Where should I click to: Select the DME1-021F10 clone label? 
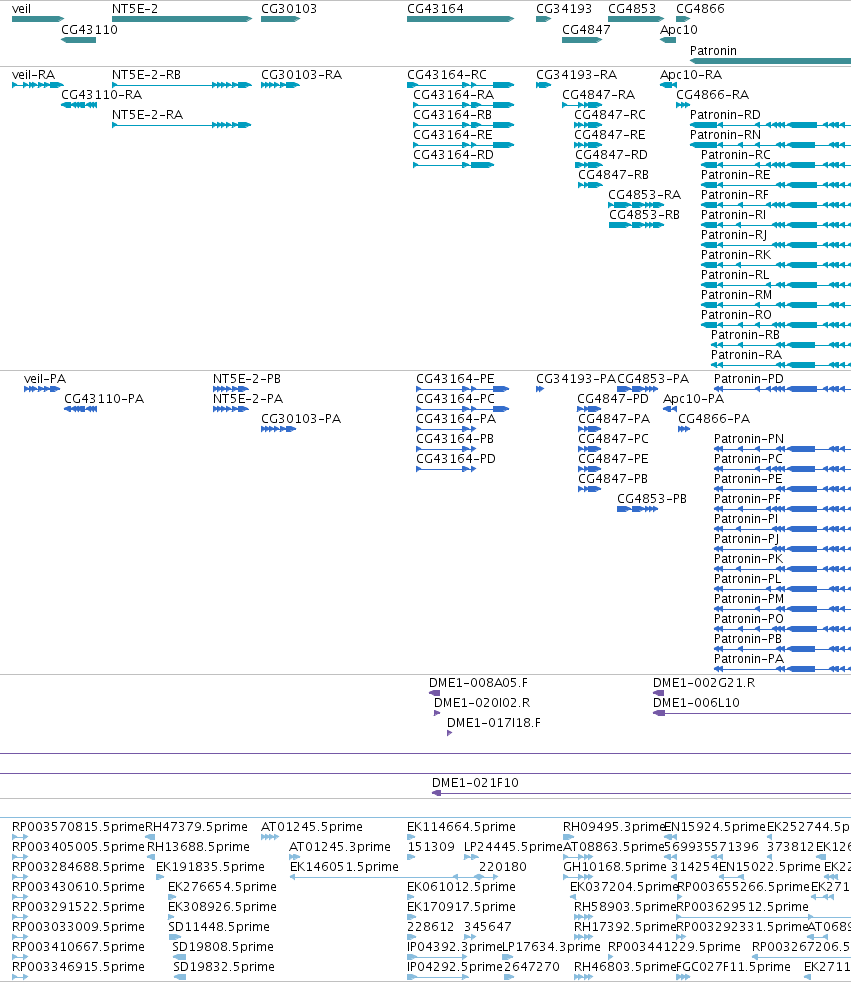coord(475,783)
